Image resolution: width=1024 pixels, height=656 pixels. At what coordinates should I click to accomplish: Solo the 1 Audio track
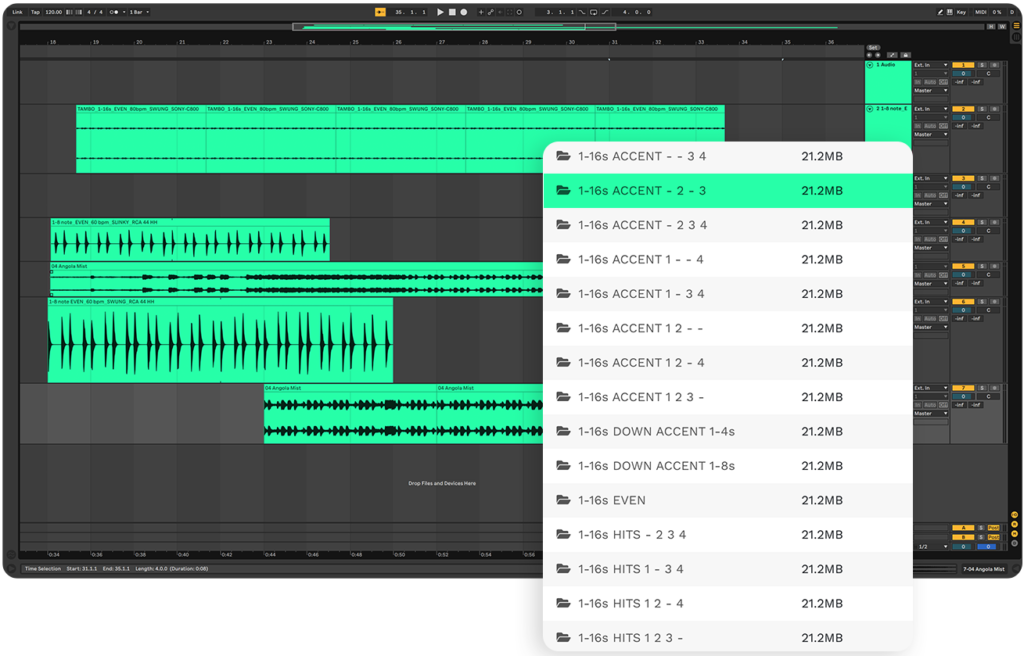coord(982,65)
